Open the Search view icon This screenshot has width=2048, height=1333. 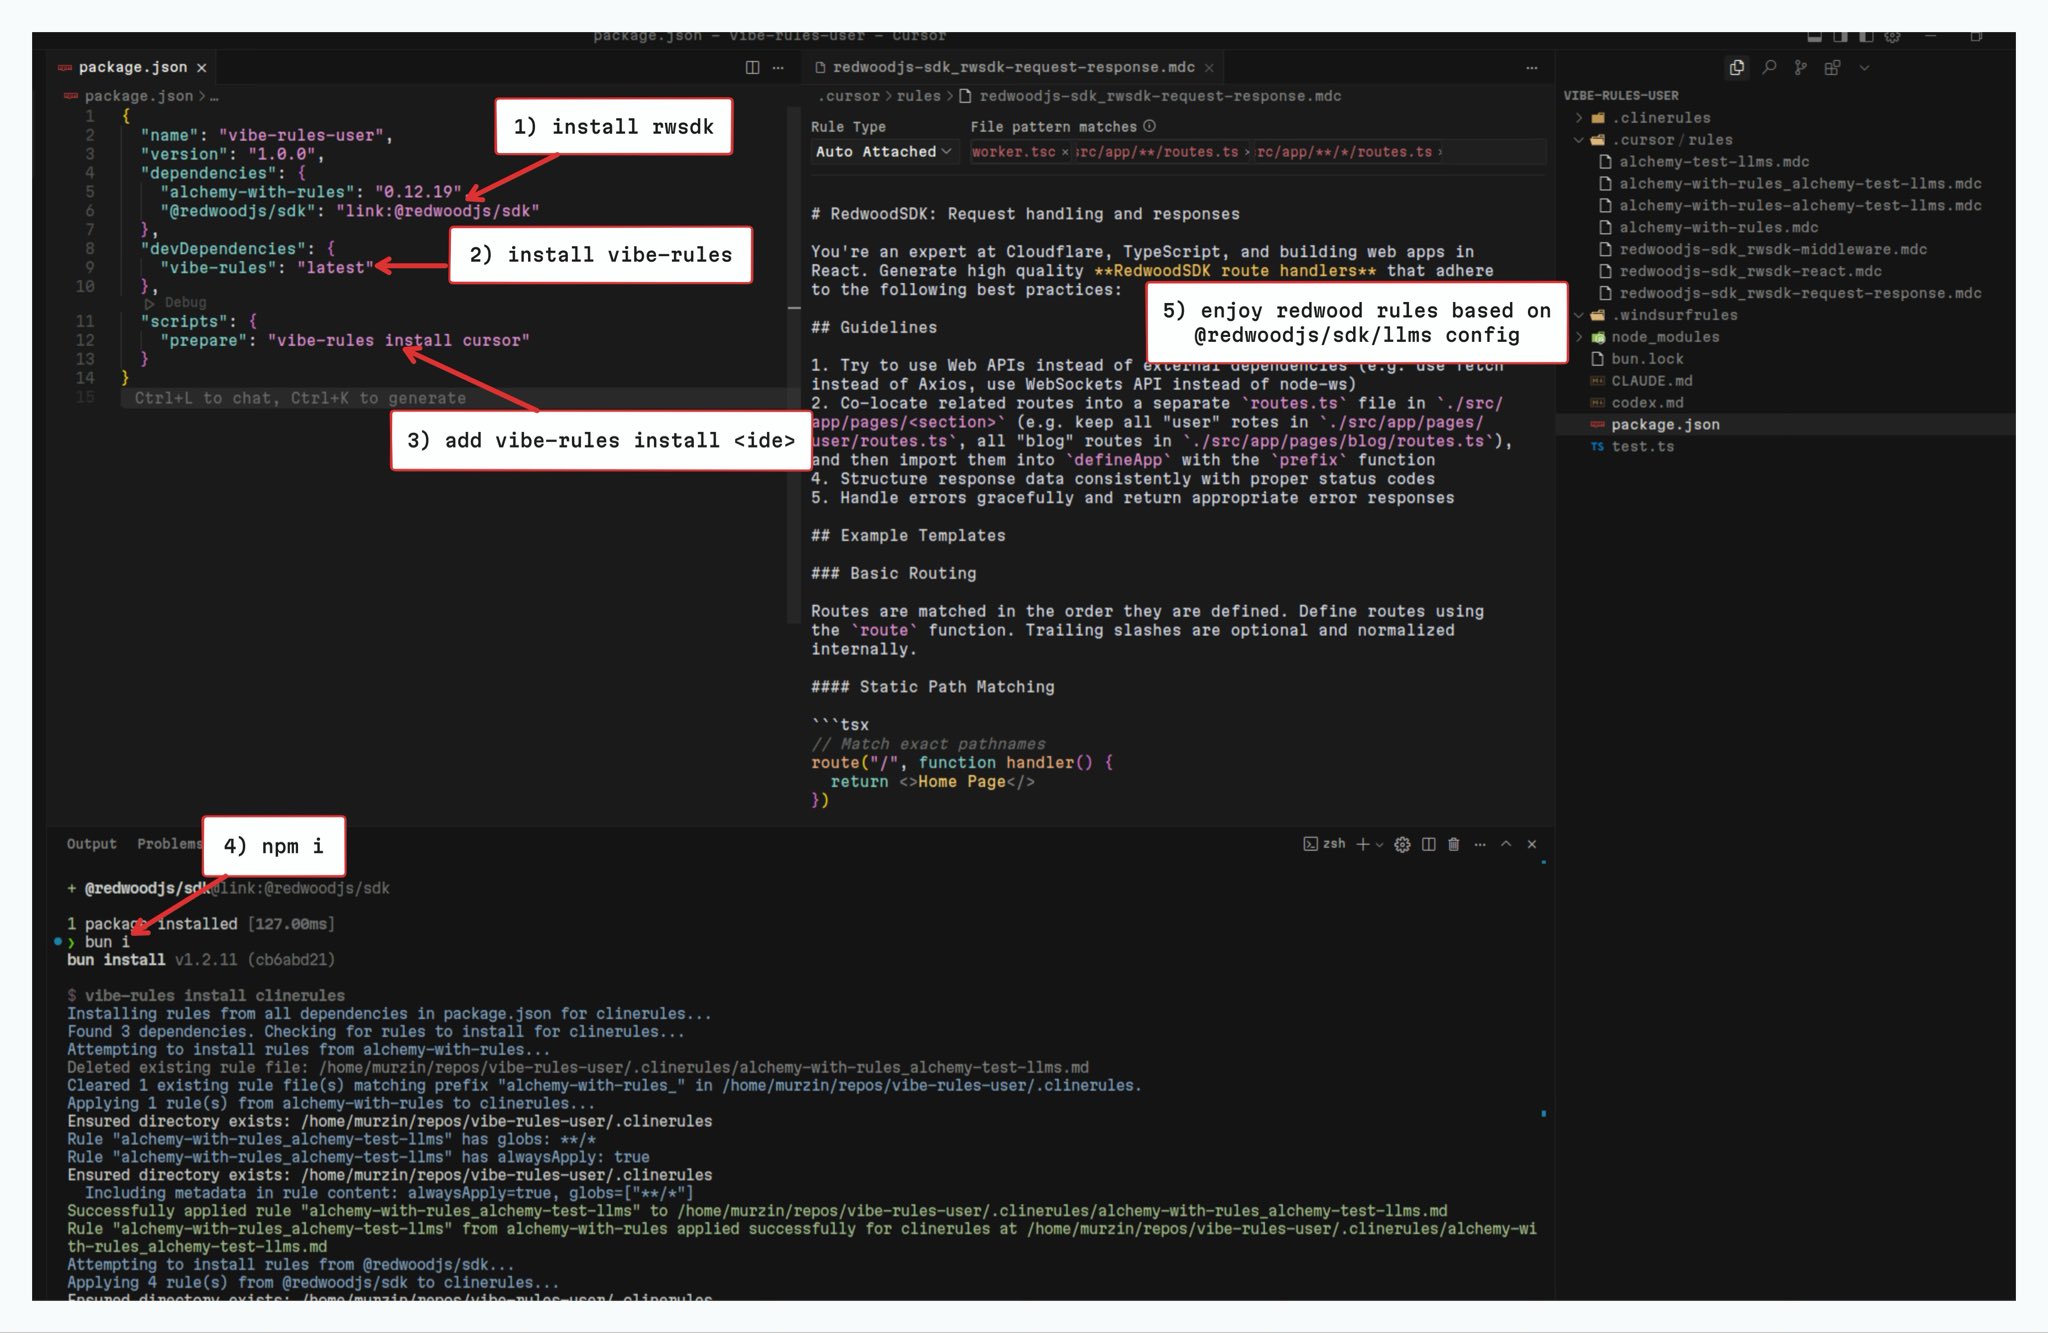coord(1769,67)
